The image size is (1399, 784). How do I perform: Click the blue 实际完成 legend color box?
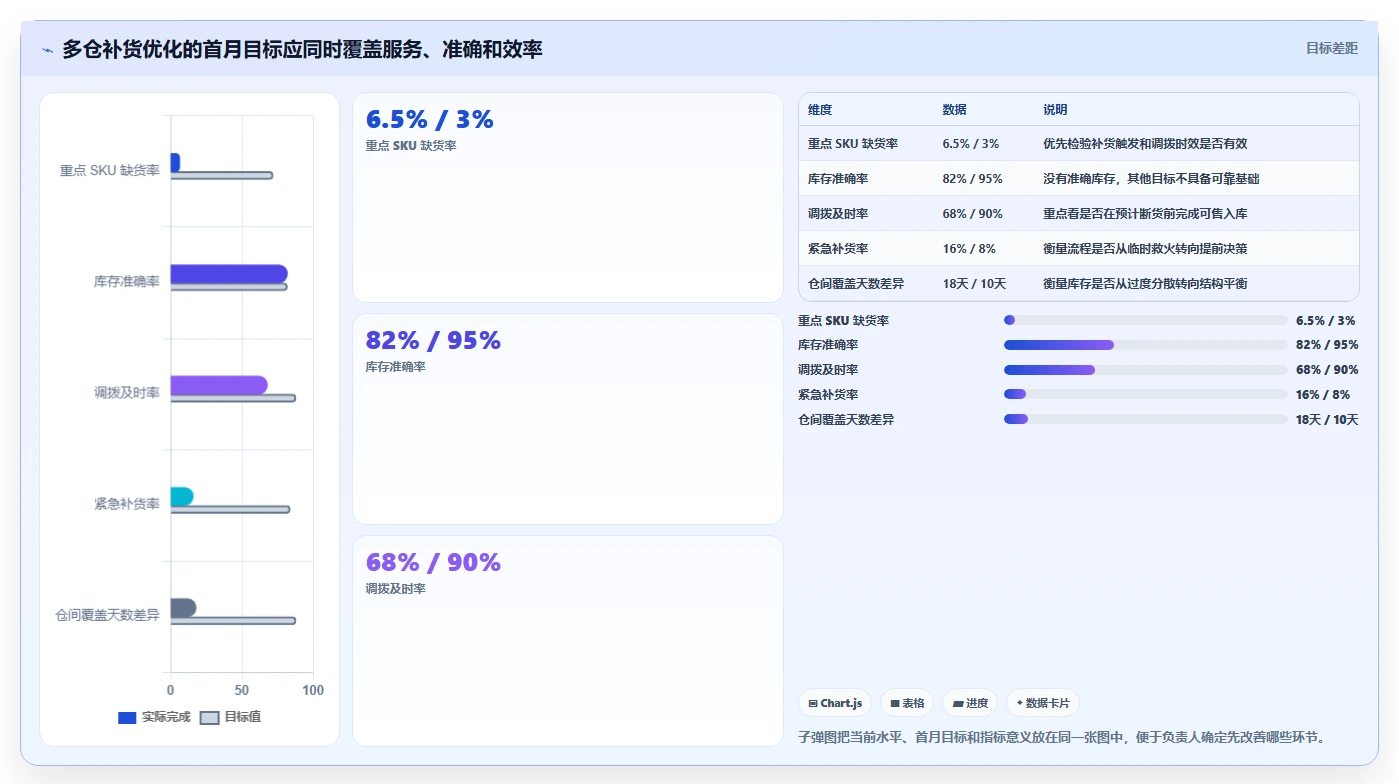pos(127,717)
